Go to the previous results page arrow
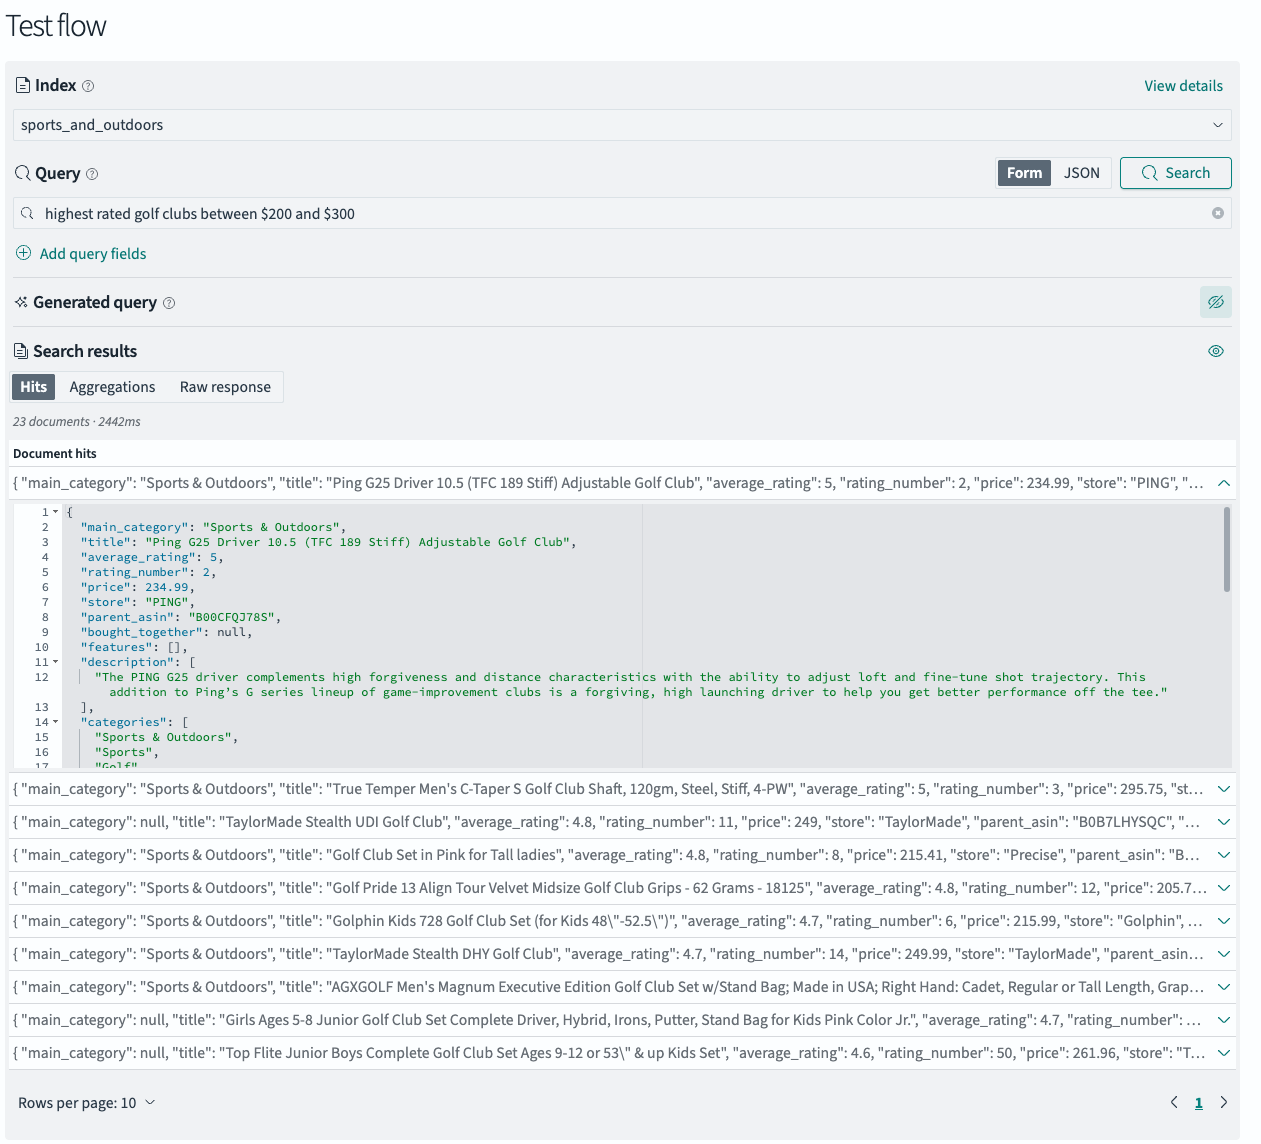 [1174, 1102]
